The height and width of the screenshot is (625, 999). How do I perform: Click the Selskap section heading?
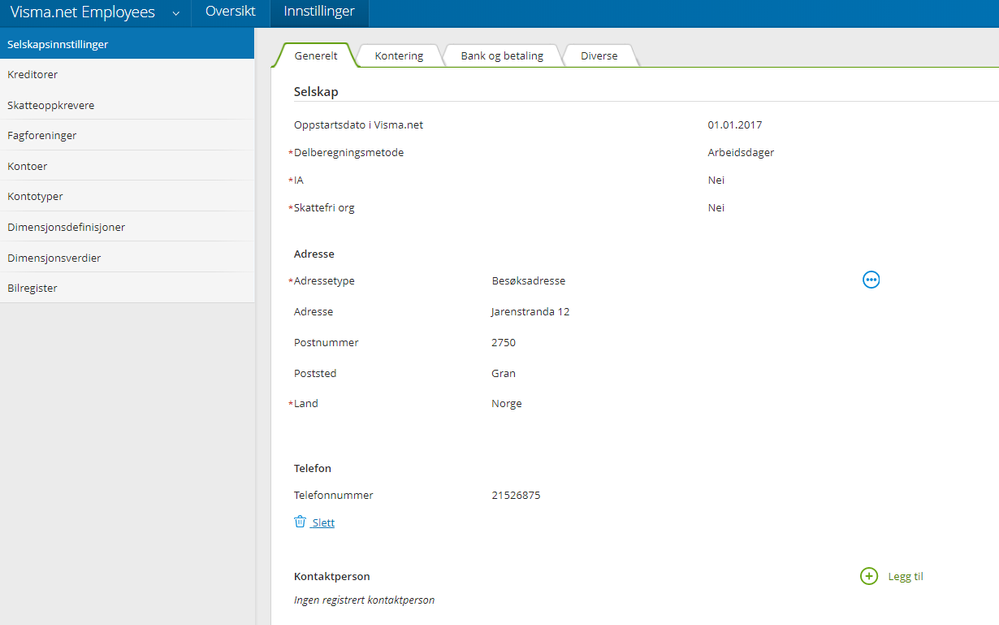[x=316, y=92]
